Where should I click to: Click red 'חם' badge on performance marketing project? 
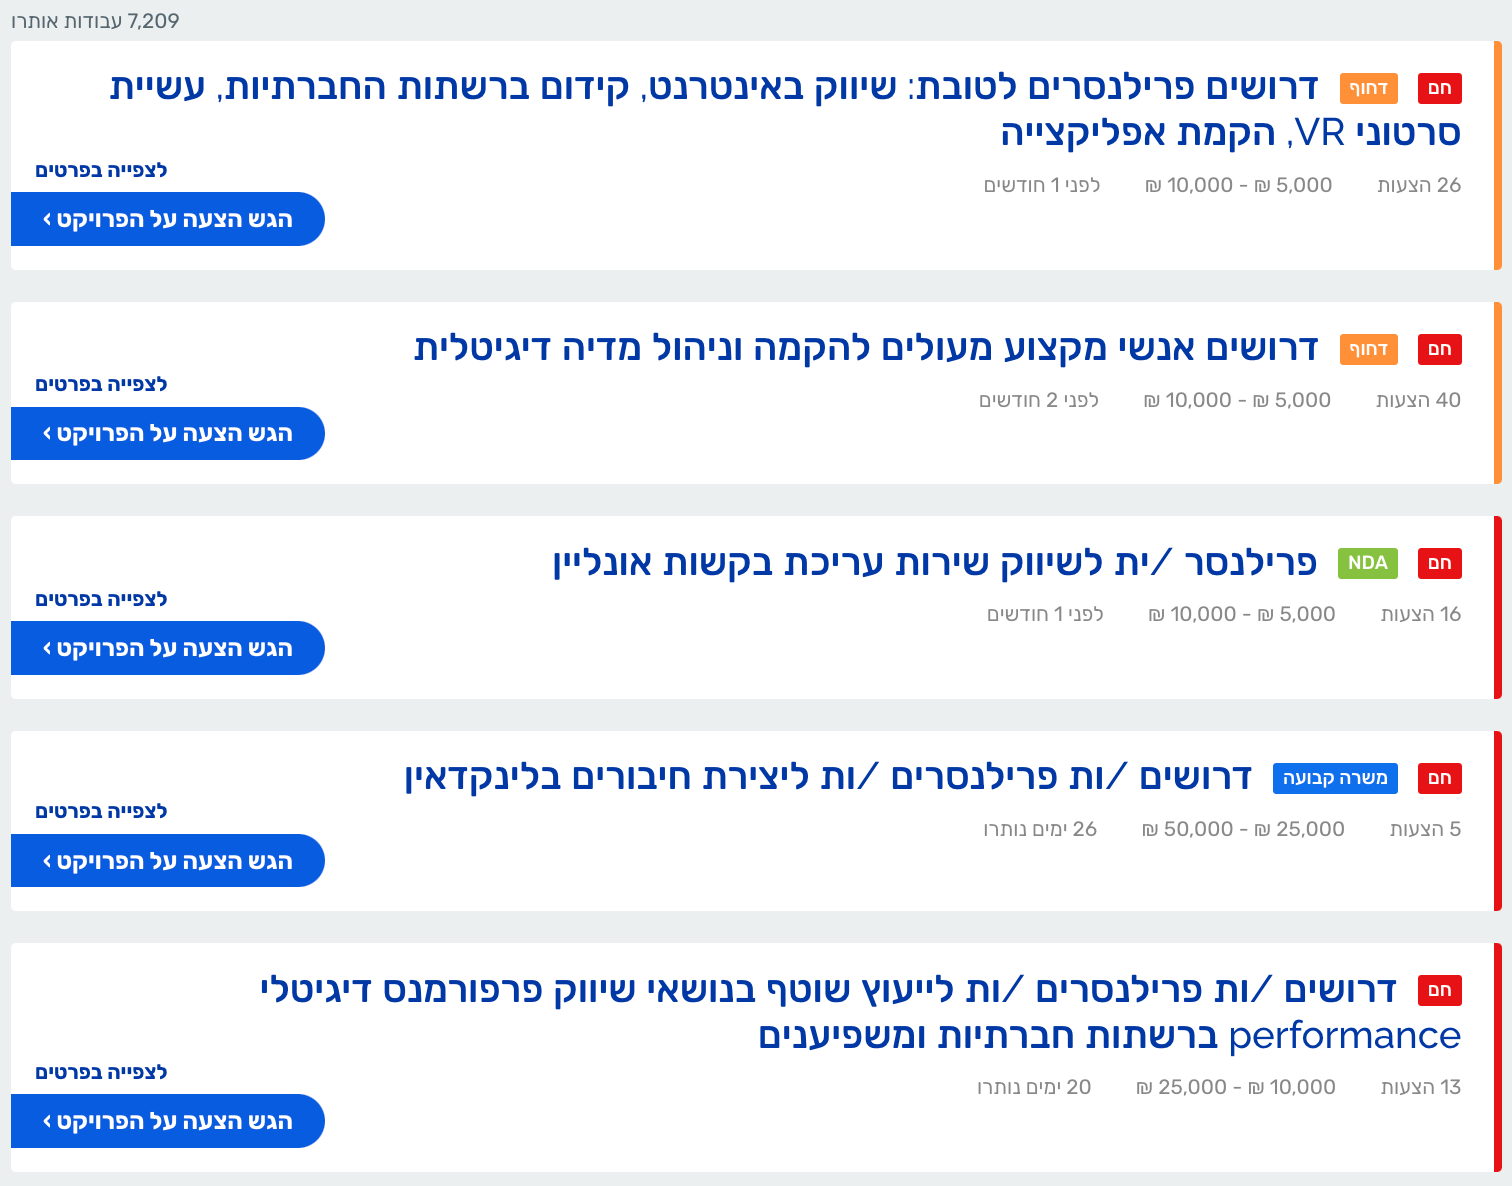click(x=1439, y=990)
